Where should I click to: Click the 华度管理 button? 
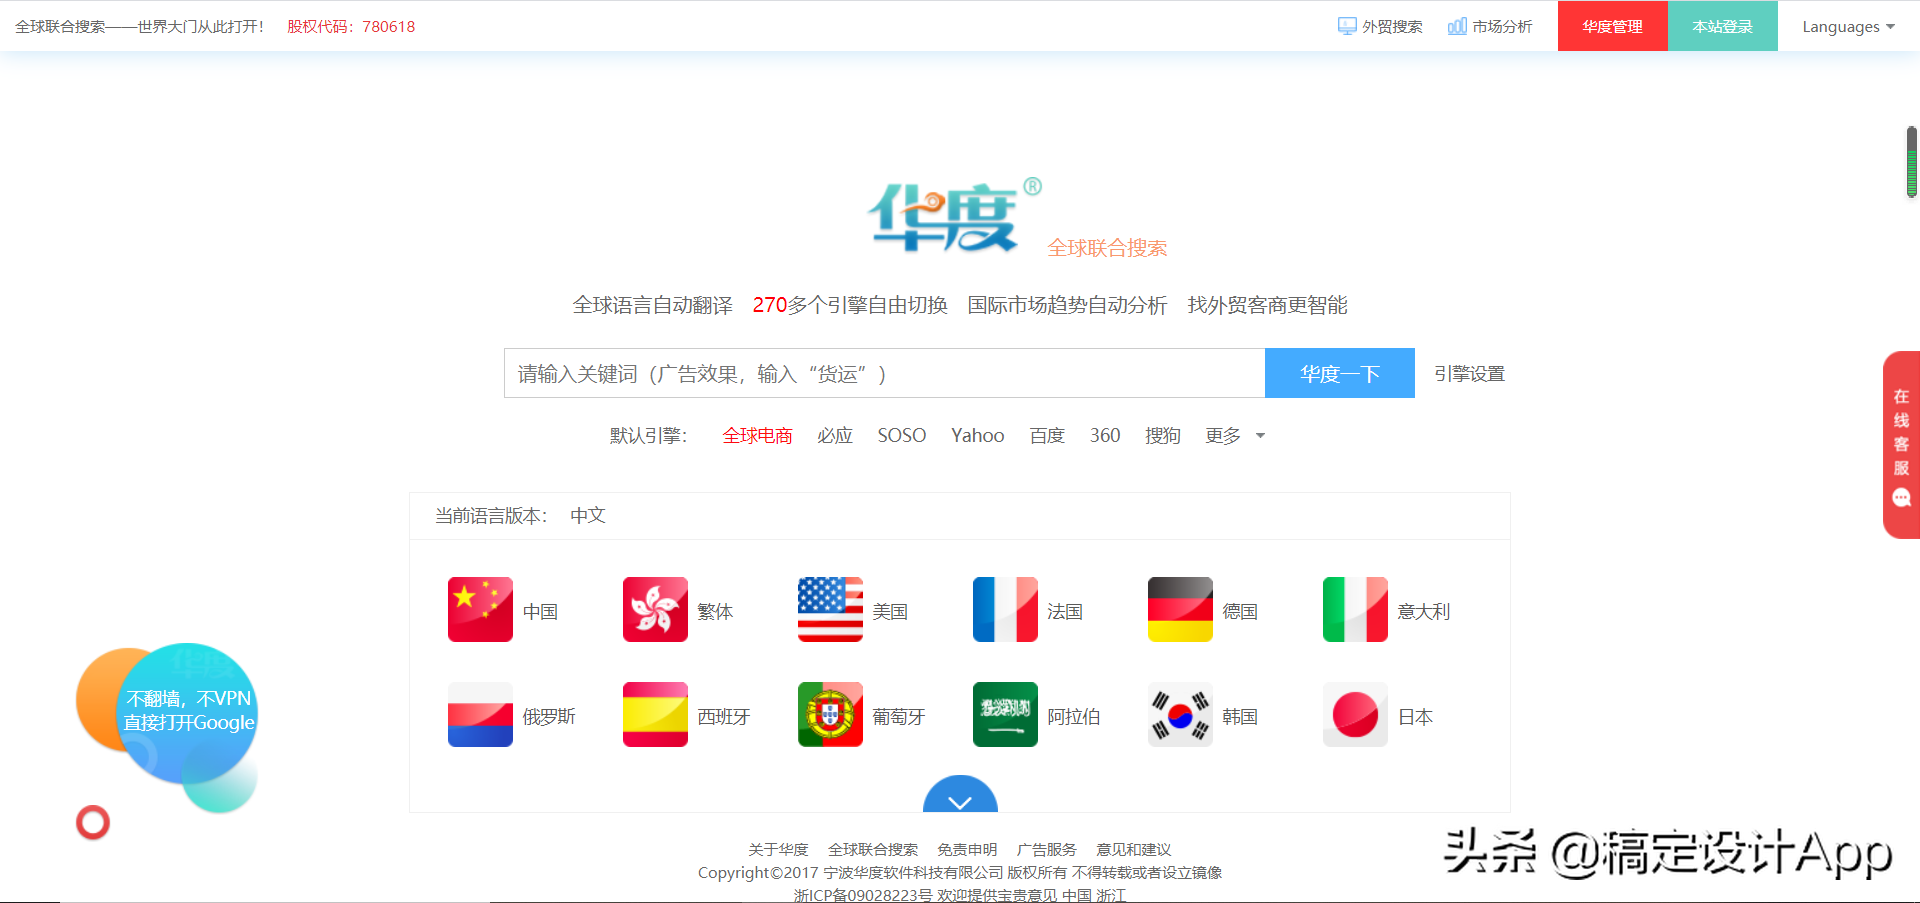1613,26
